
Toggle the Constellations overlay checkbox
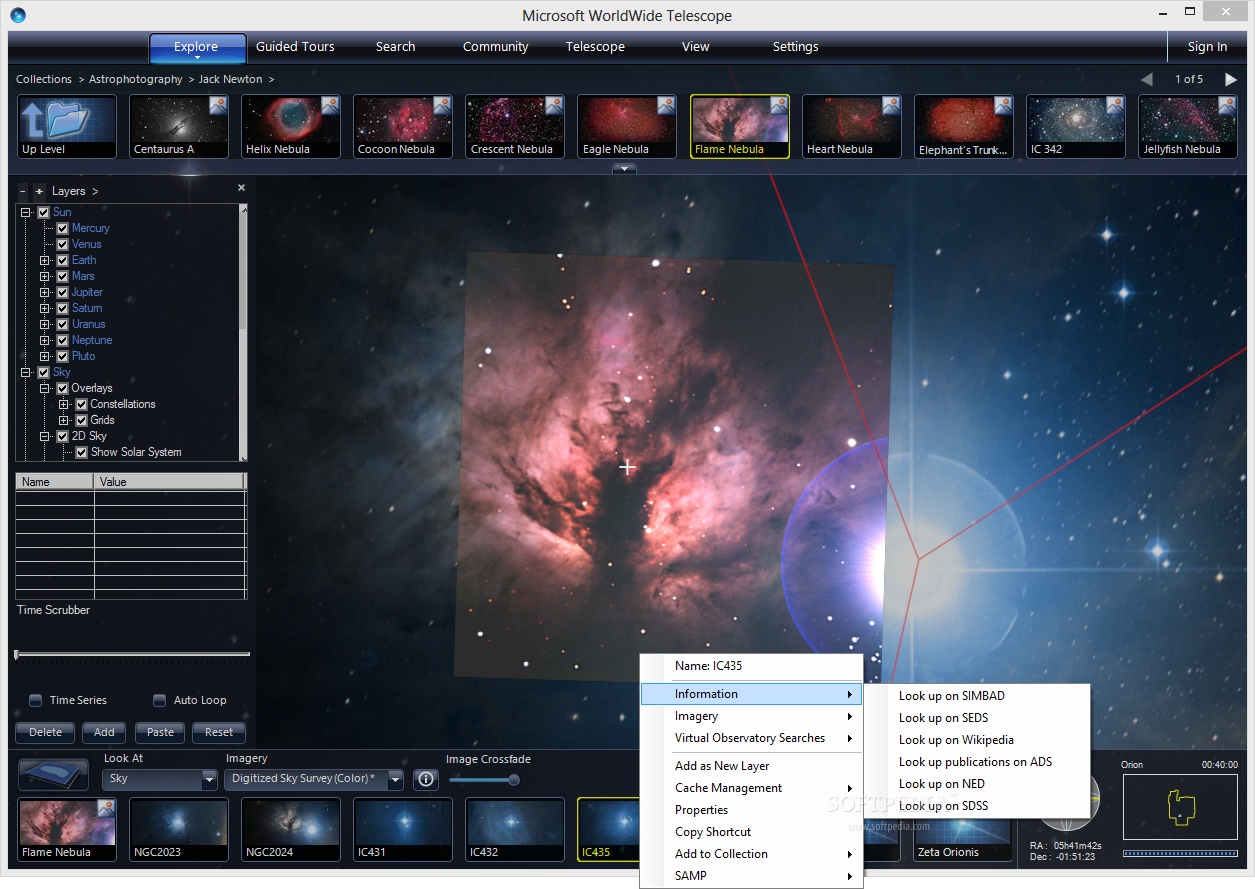pos(82,404)
